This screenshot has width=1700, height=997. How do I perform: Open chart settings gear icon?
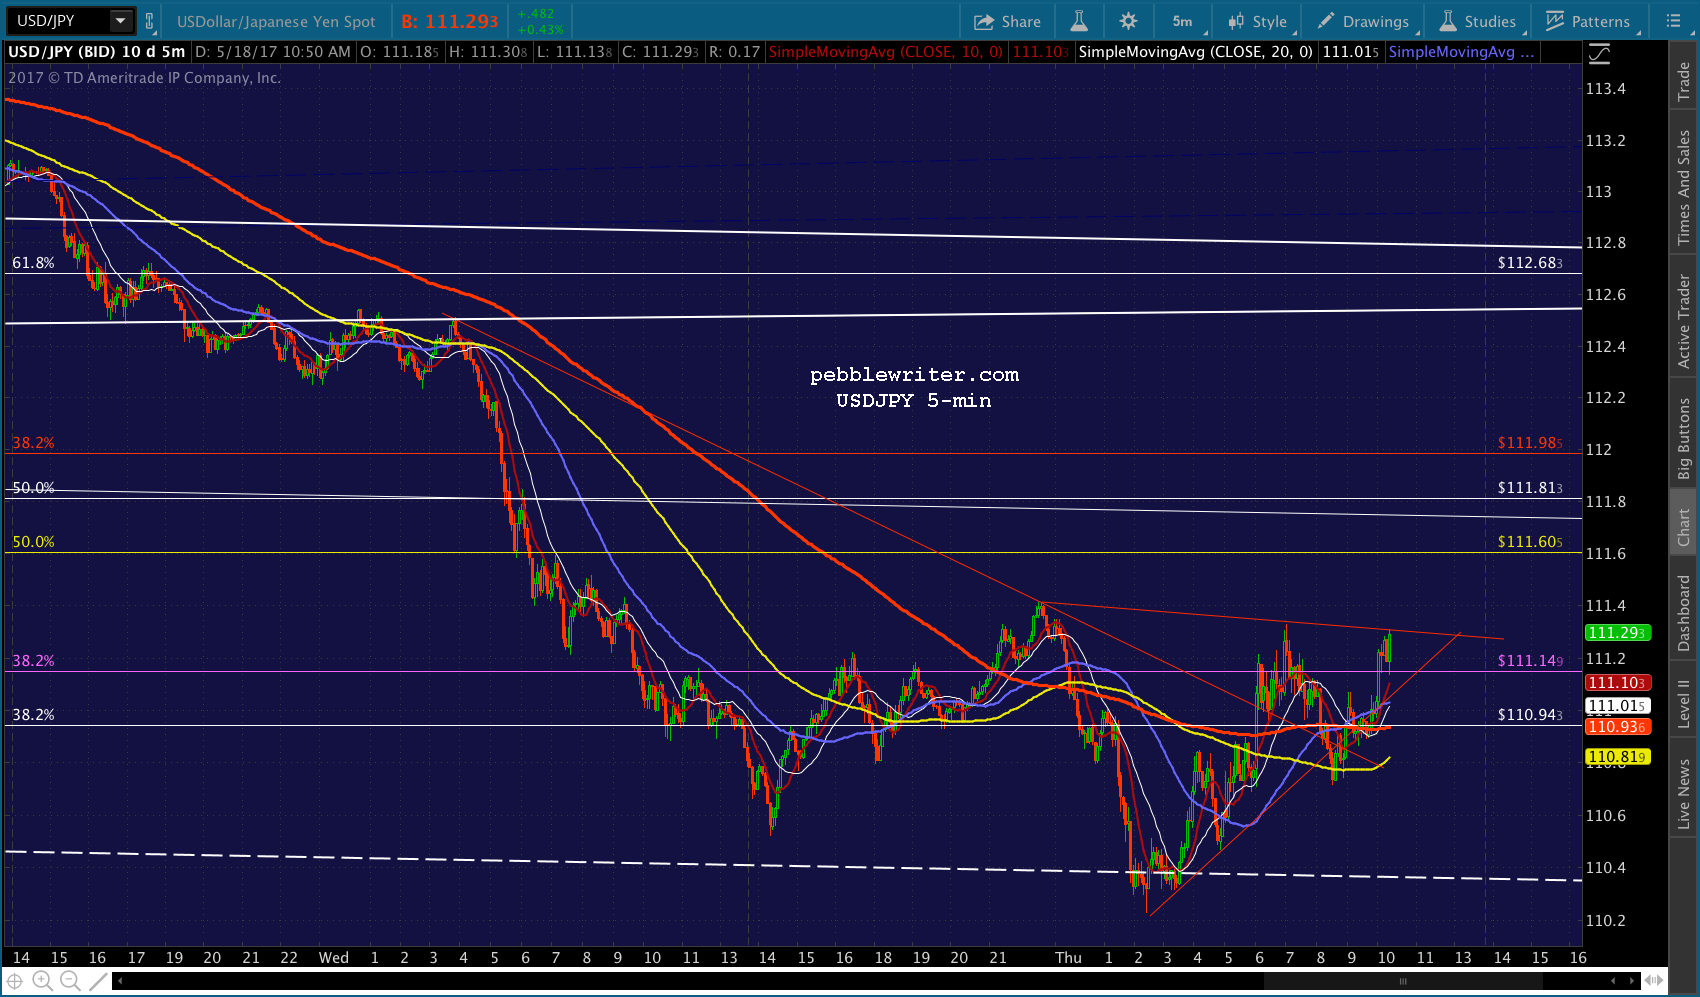[1128, 21]
